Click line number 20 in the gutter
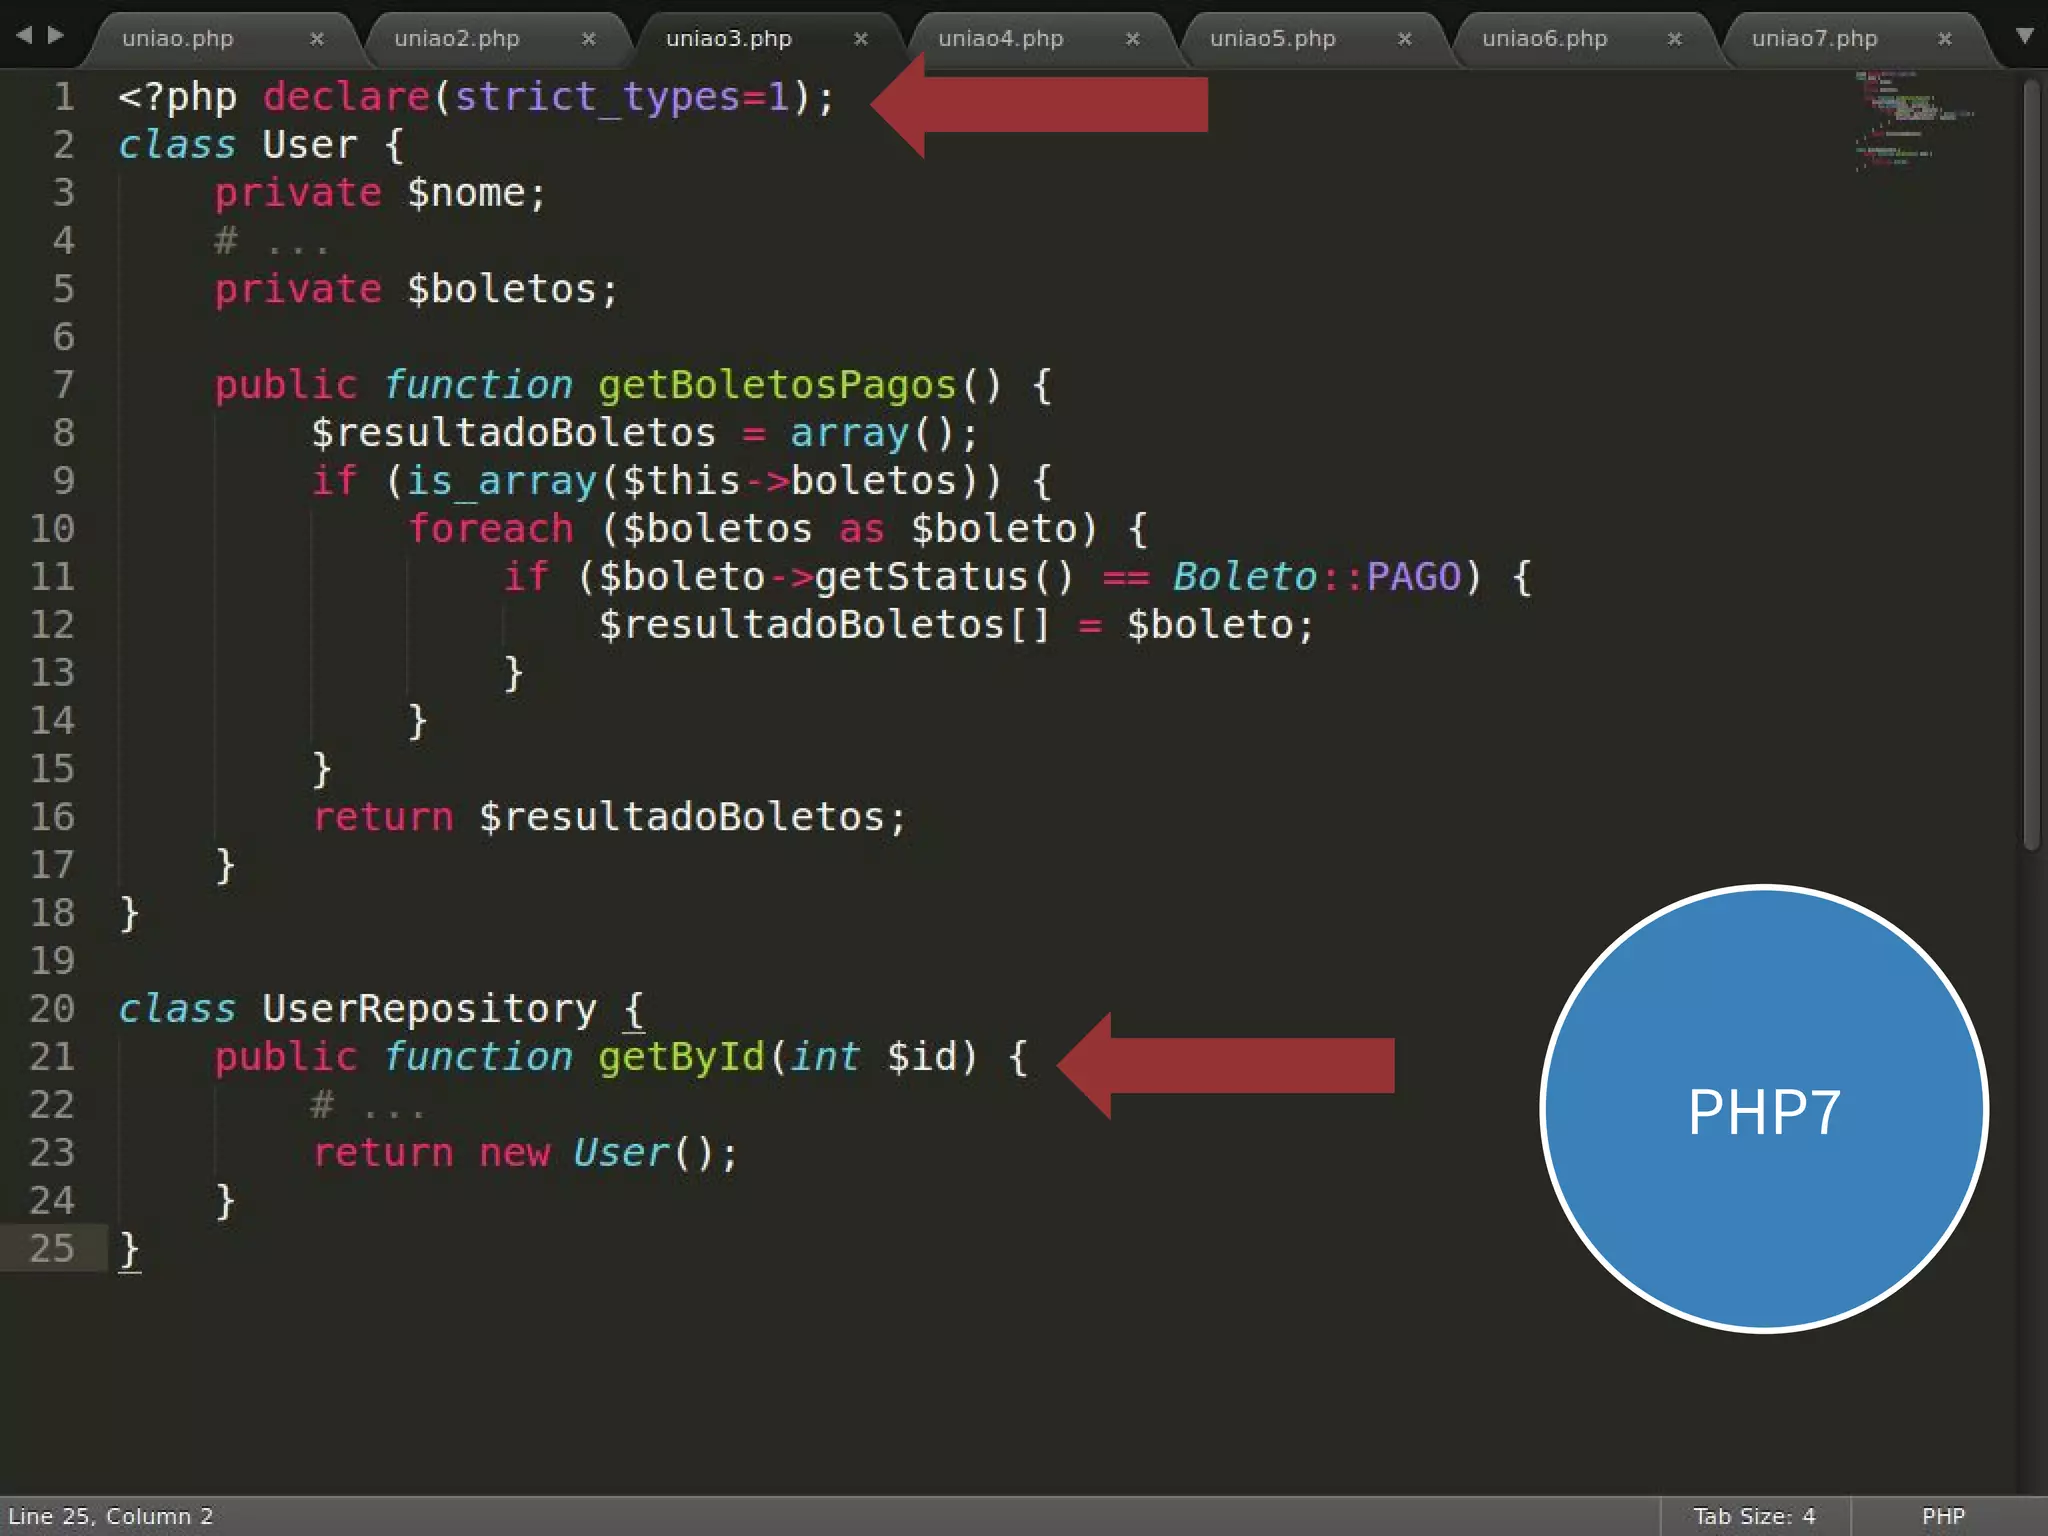 [52, 1009]
